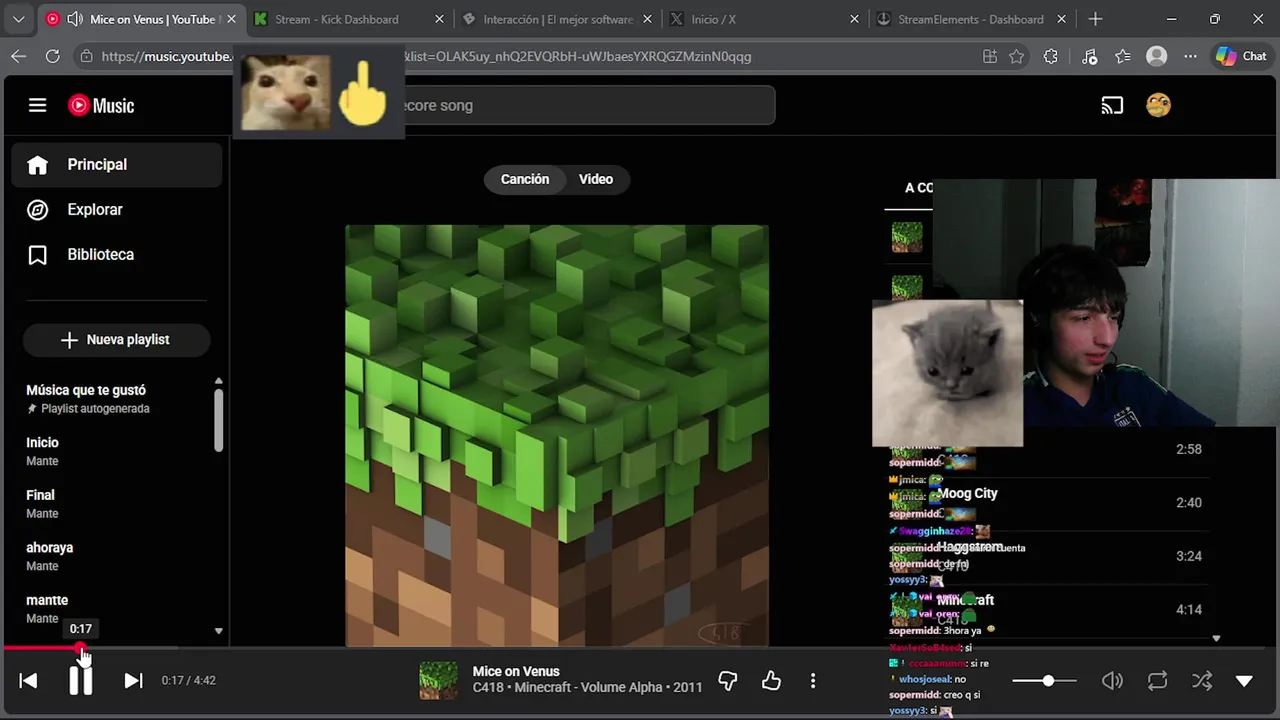The width and height of the screenshot is (1280, 720).
Task: Open Copilot Chat
Action: click(1241, 57)
